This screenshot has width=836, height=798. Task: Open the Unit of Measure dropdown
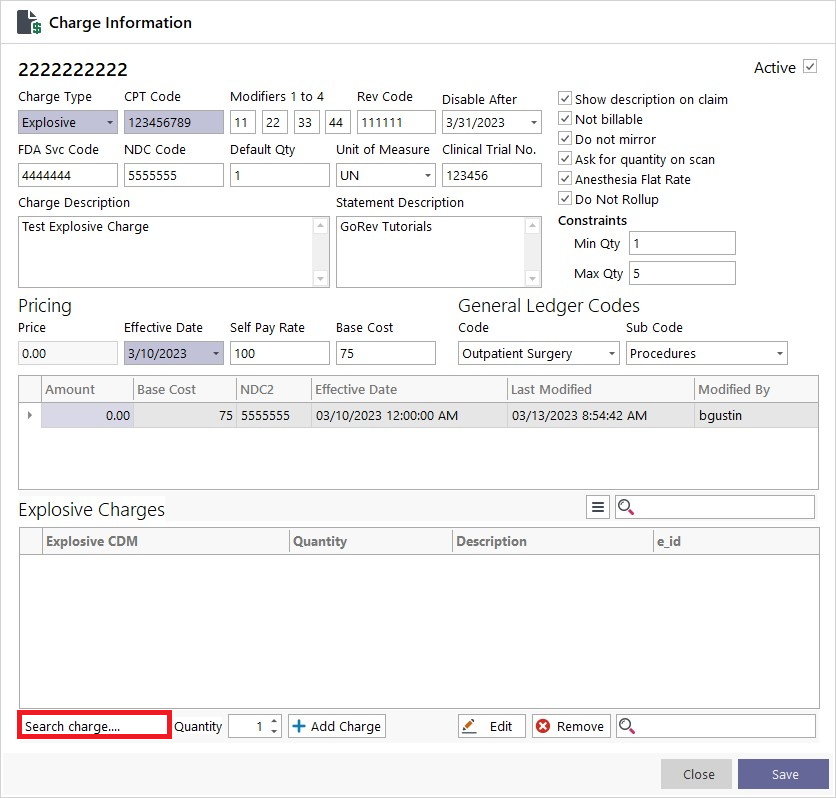pos(428,175)
